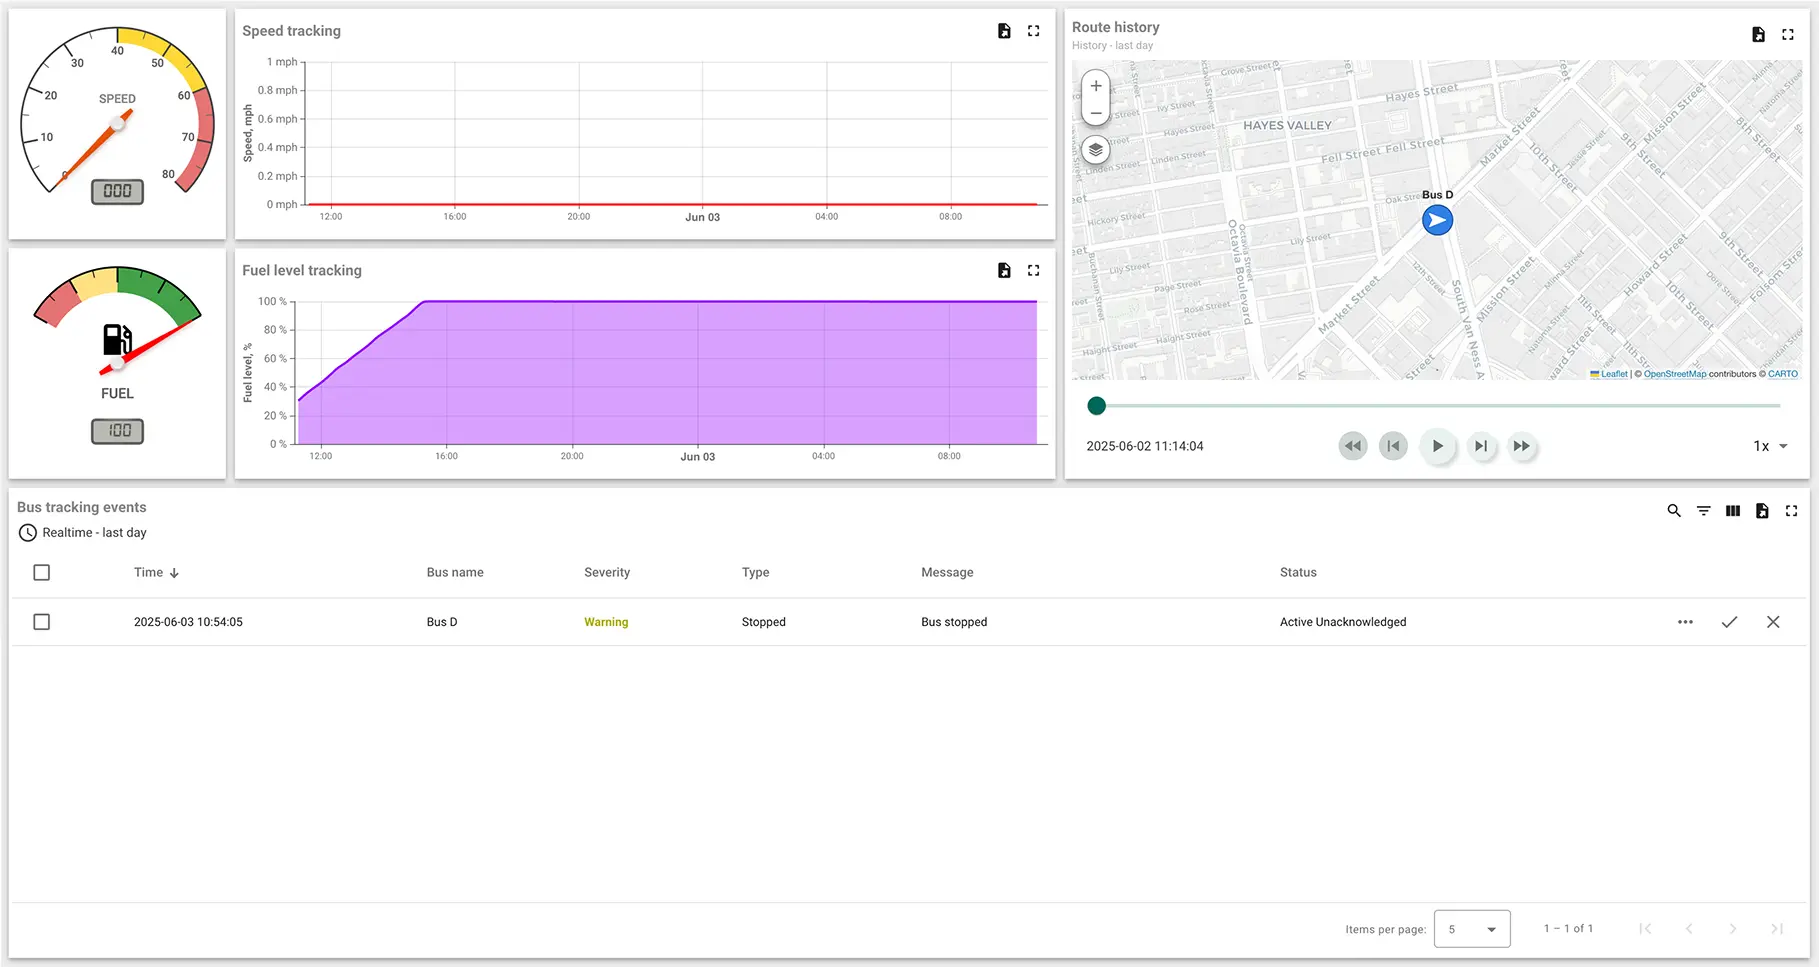Acknowledge the Bus D alarm

[1729, 622]
